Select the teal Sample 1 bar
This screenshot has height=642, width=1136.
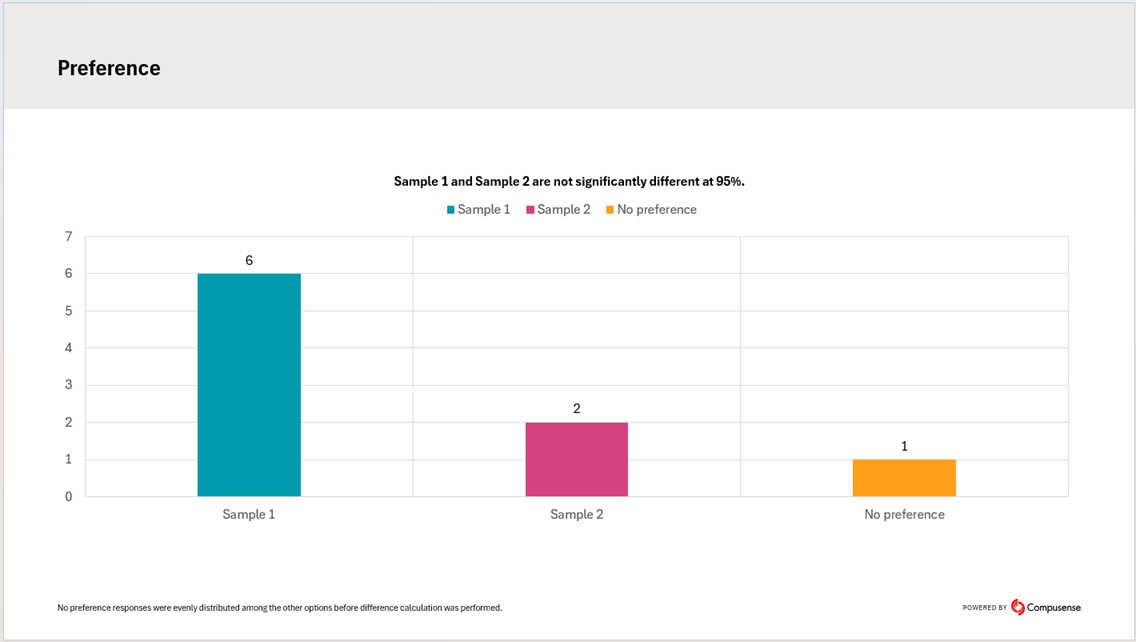coord(249,385)
